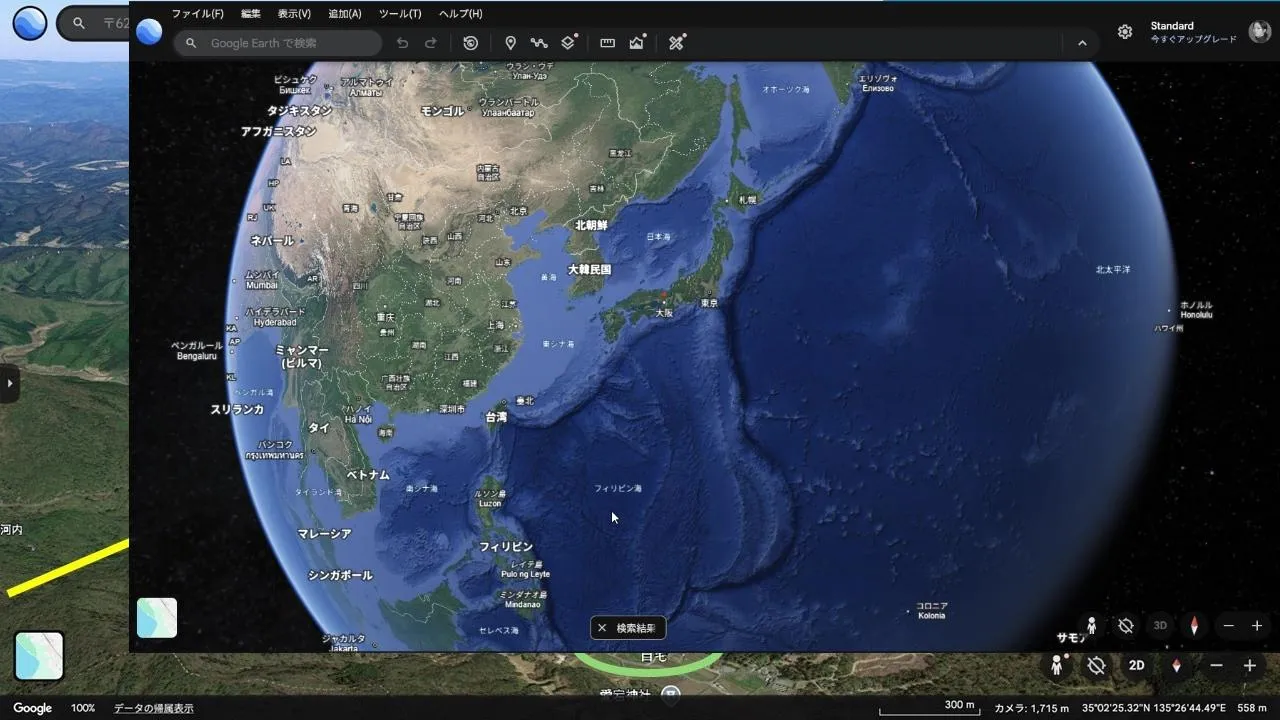Click the 100% zoom status
The width and height of the screenshot is (1280, 720).
point(83,708)
